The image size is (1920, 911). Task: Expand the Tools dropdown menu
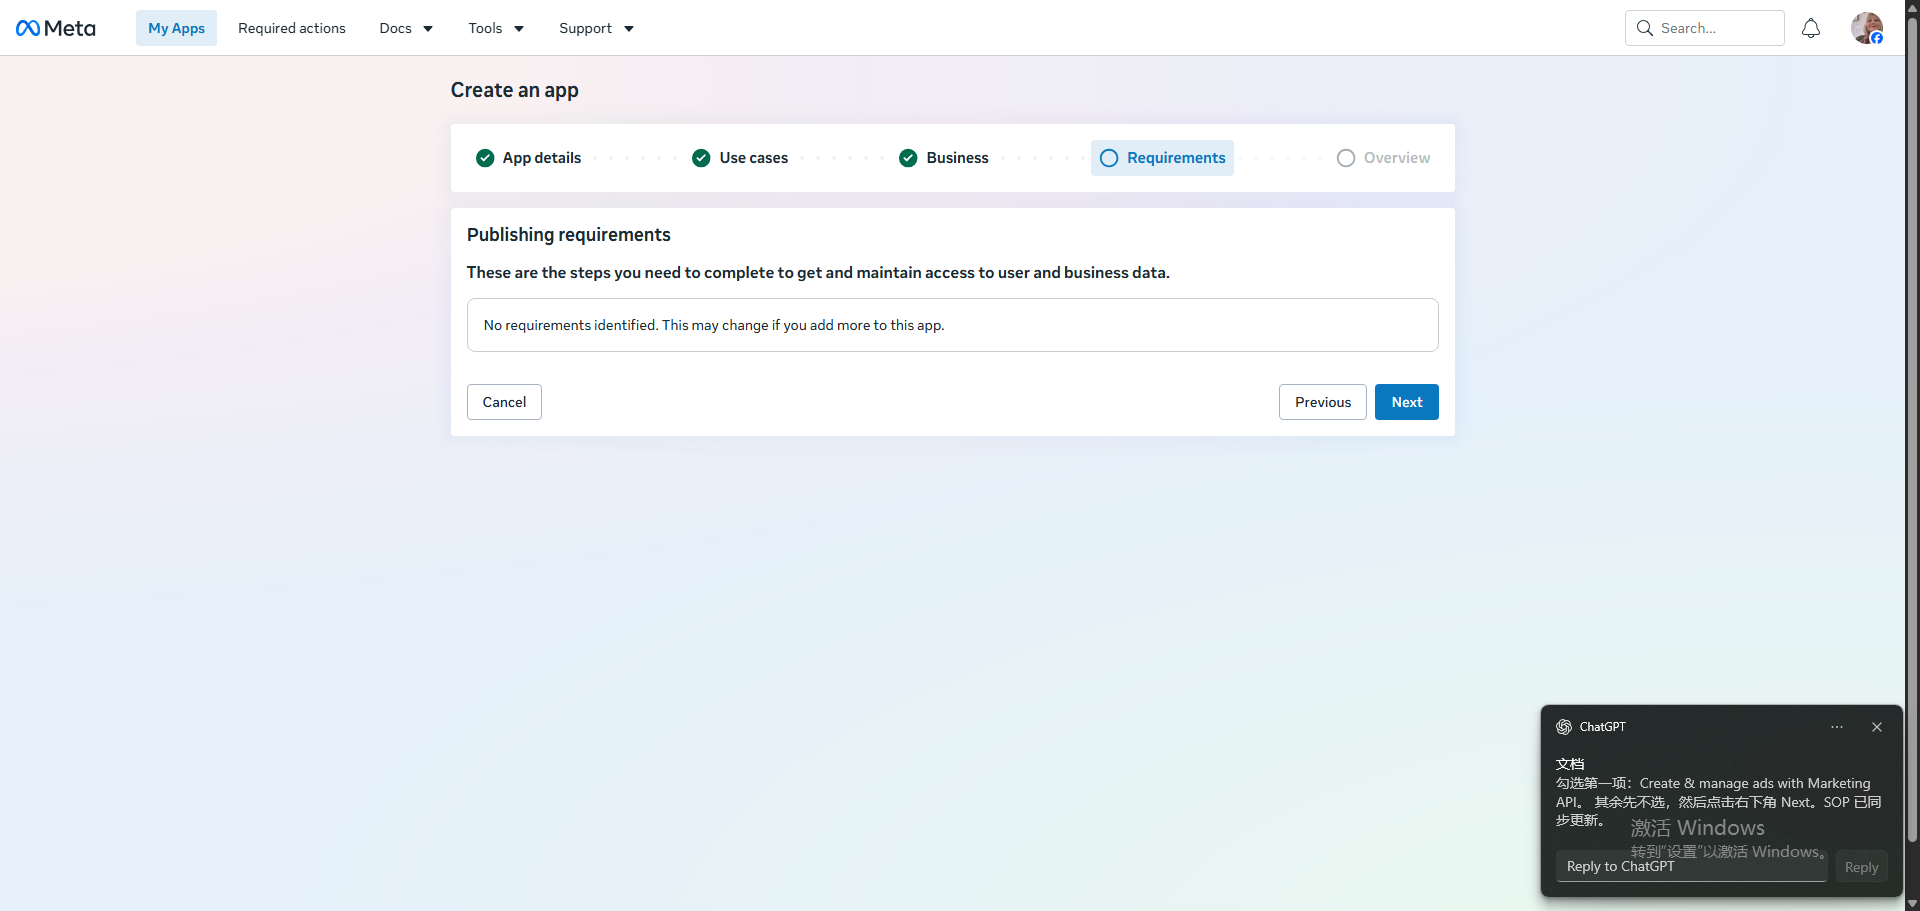pyautogui.click(x=496, y=28)
